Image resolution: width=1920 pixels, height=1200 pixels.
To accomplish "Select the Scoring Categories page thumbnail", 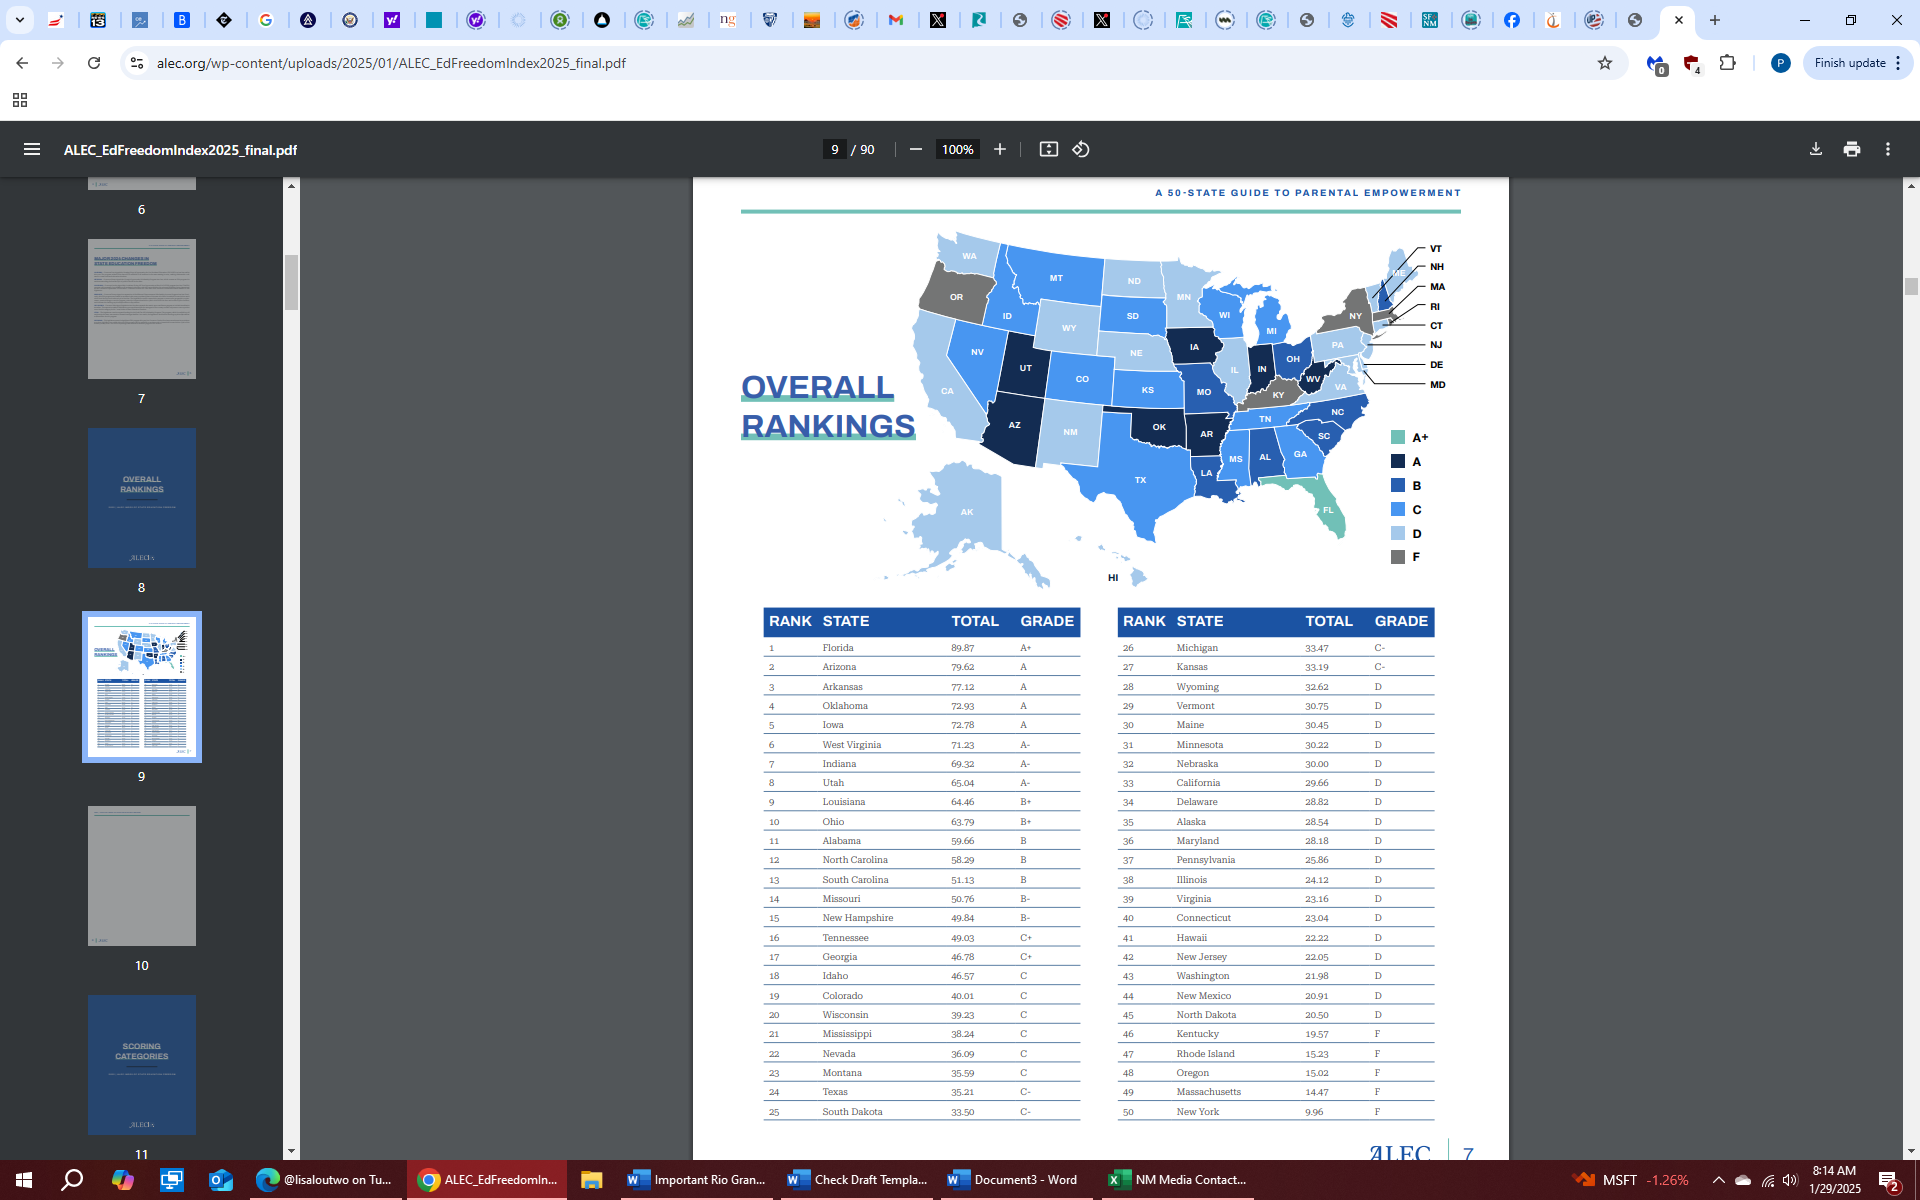I will (x=141, y=1064).
